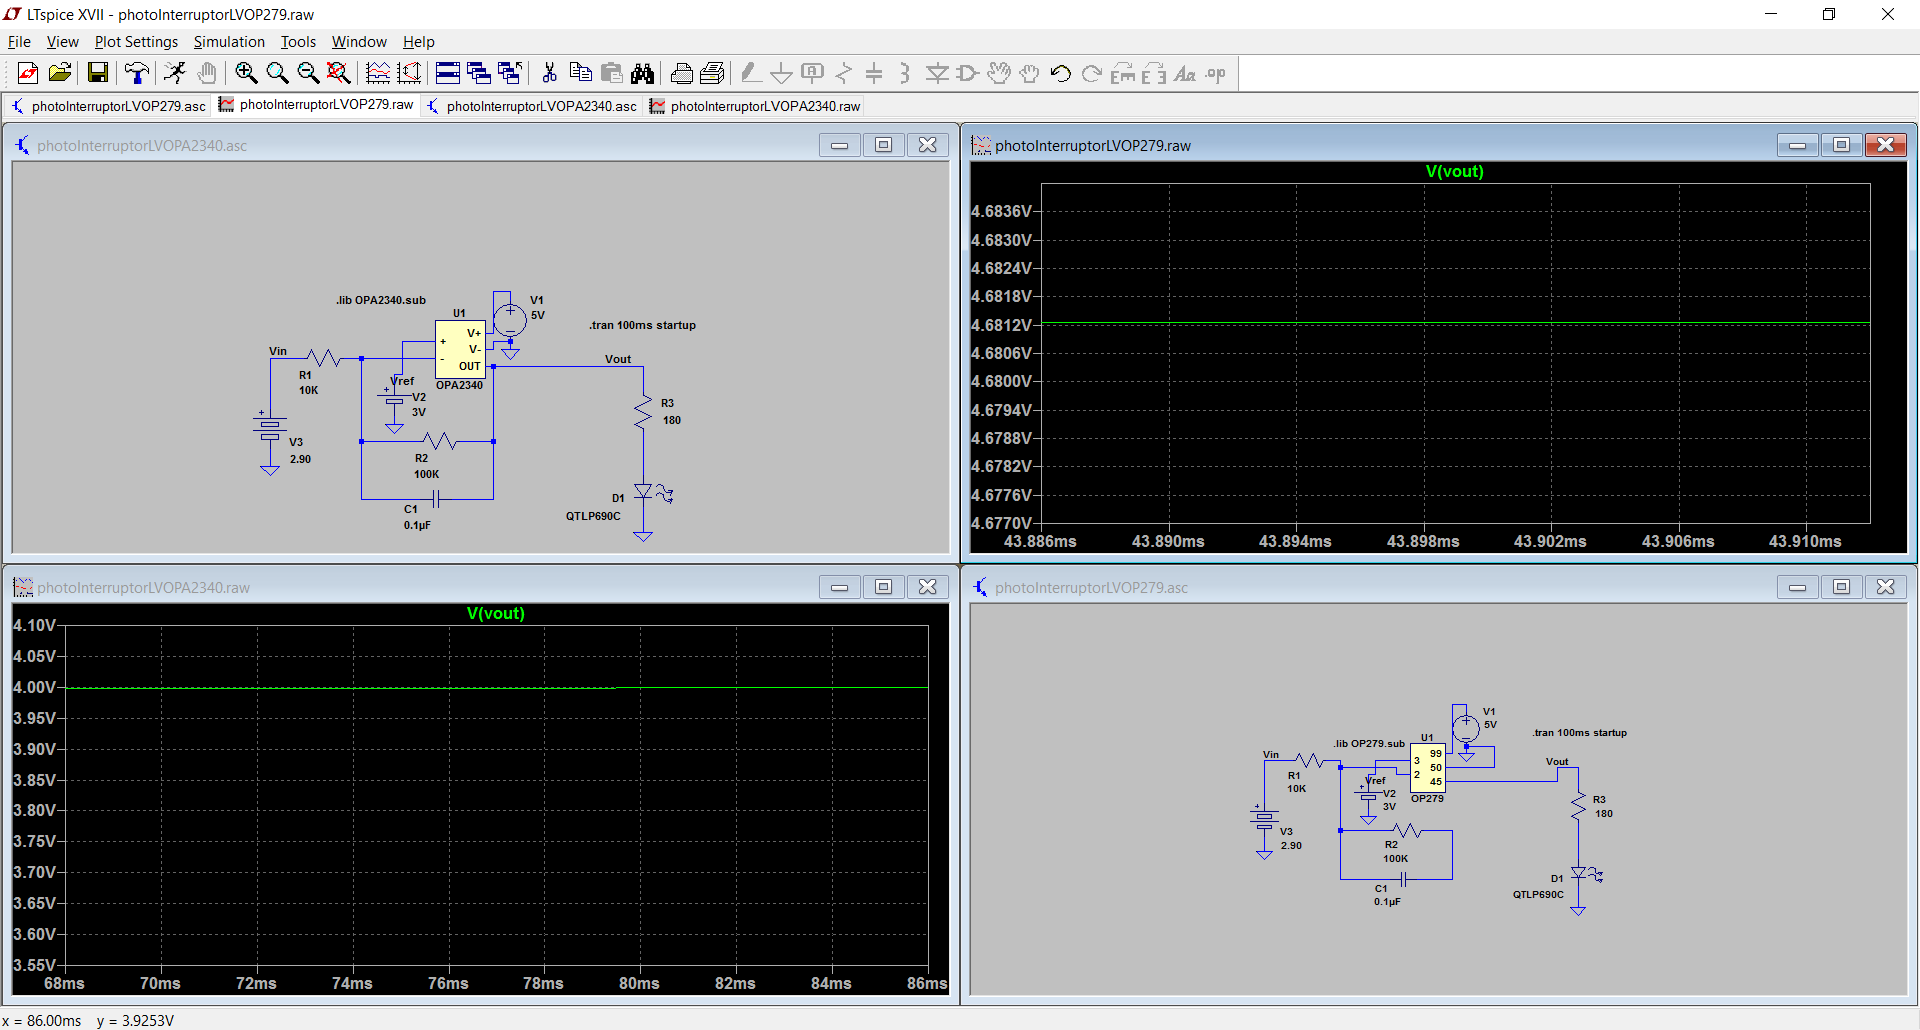This screenshot has width=1920, height=1030.
Task: Open the View menu
Action: point(62,42)
